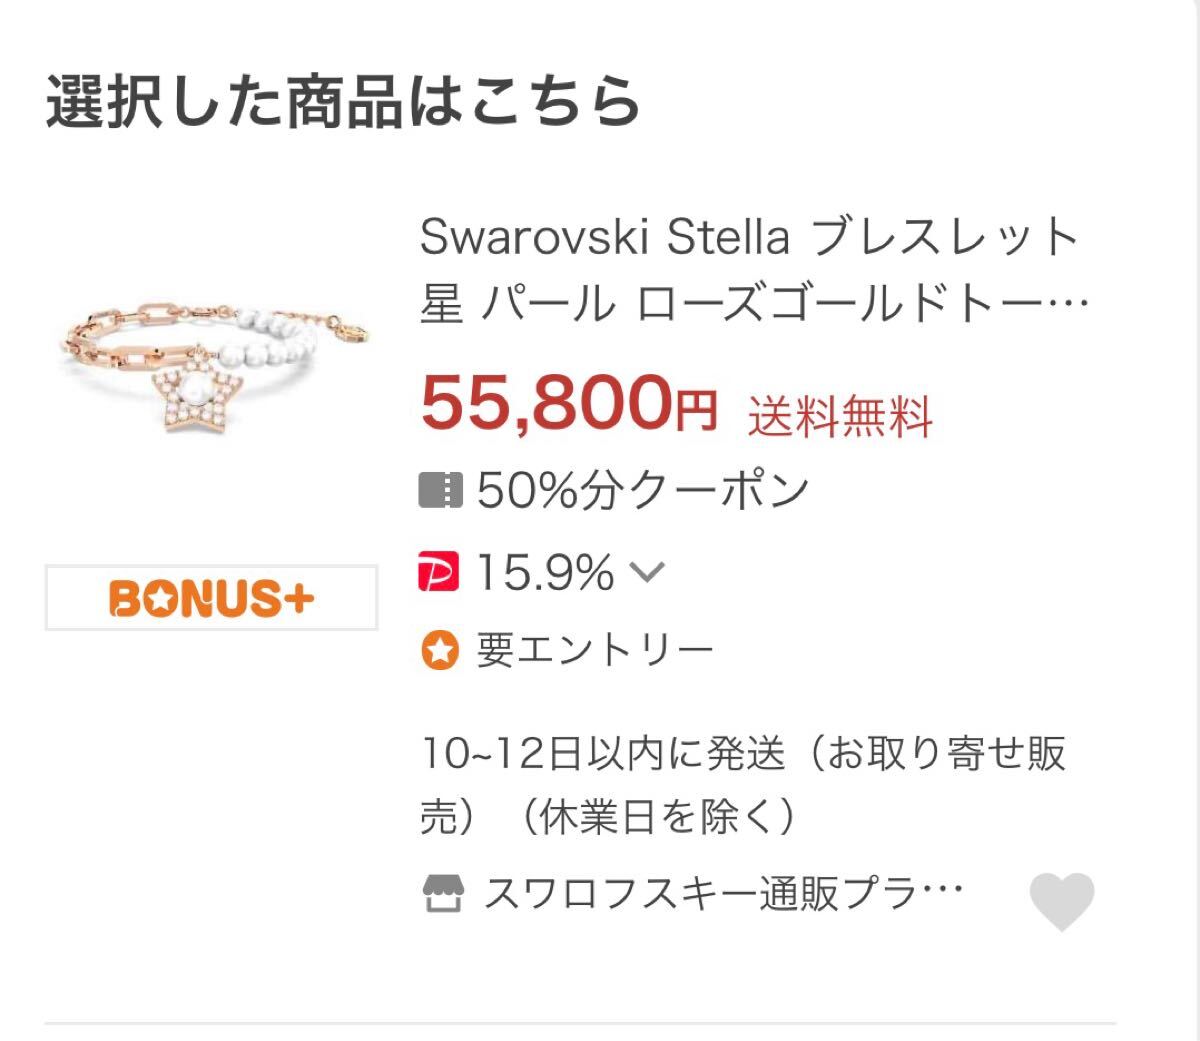Add the bracelet to favorites with the heart
1200x1041 pixels.
click(x=1062, y=900)
